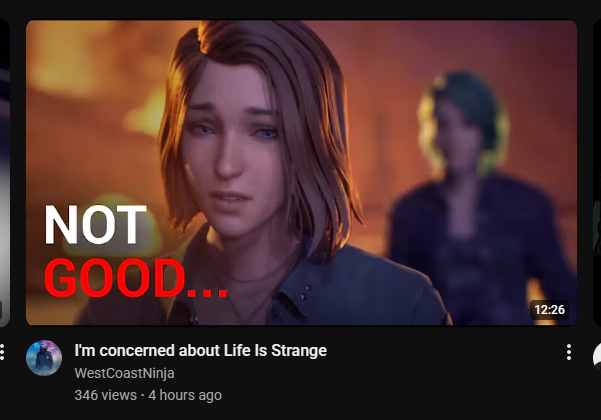Click the WestCoastNinja channel avatar
The image size is (601, 420).
click(44, 358)
